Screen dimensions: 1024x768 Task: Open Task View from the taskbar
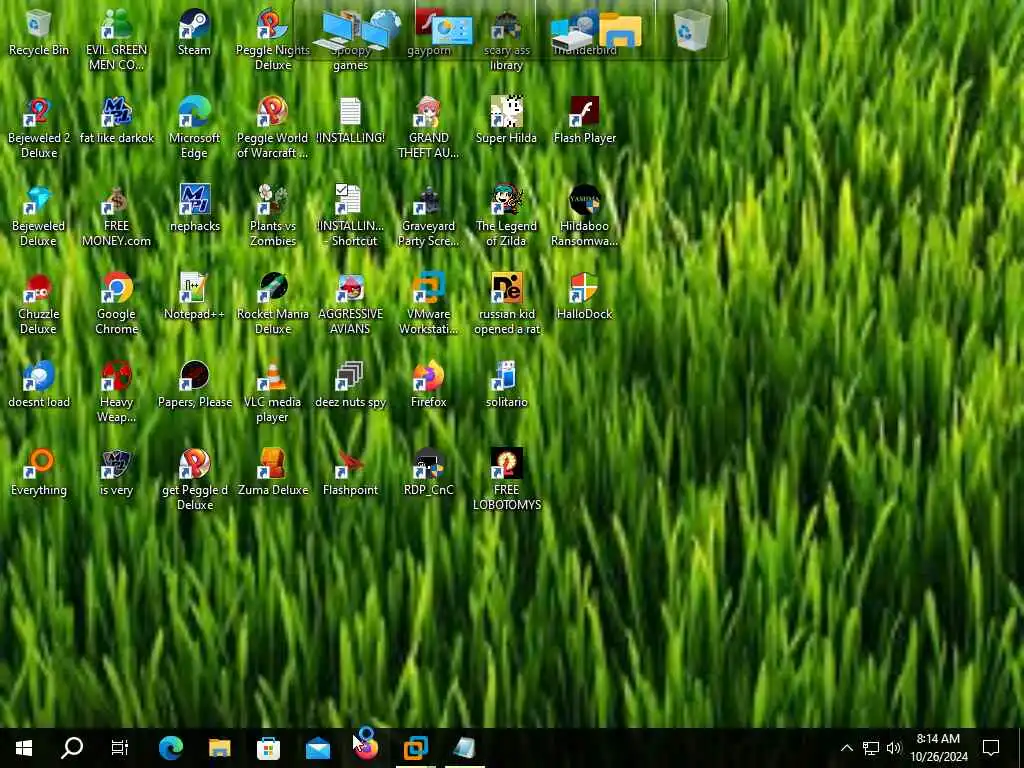pos(120,748)
